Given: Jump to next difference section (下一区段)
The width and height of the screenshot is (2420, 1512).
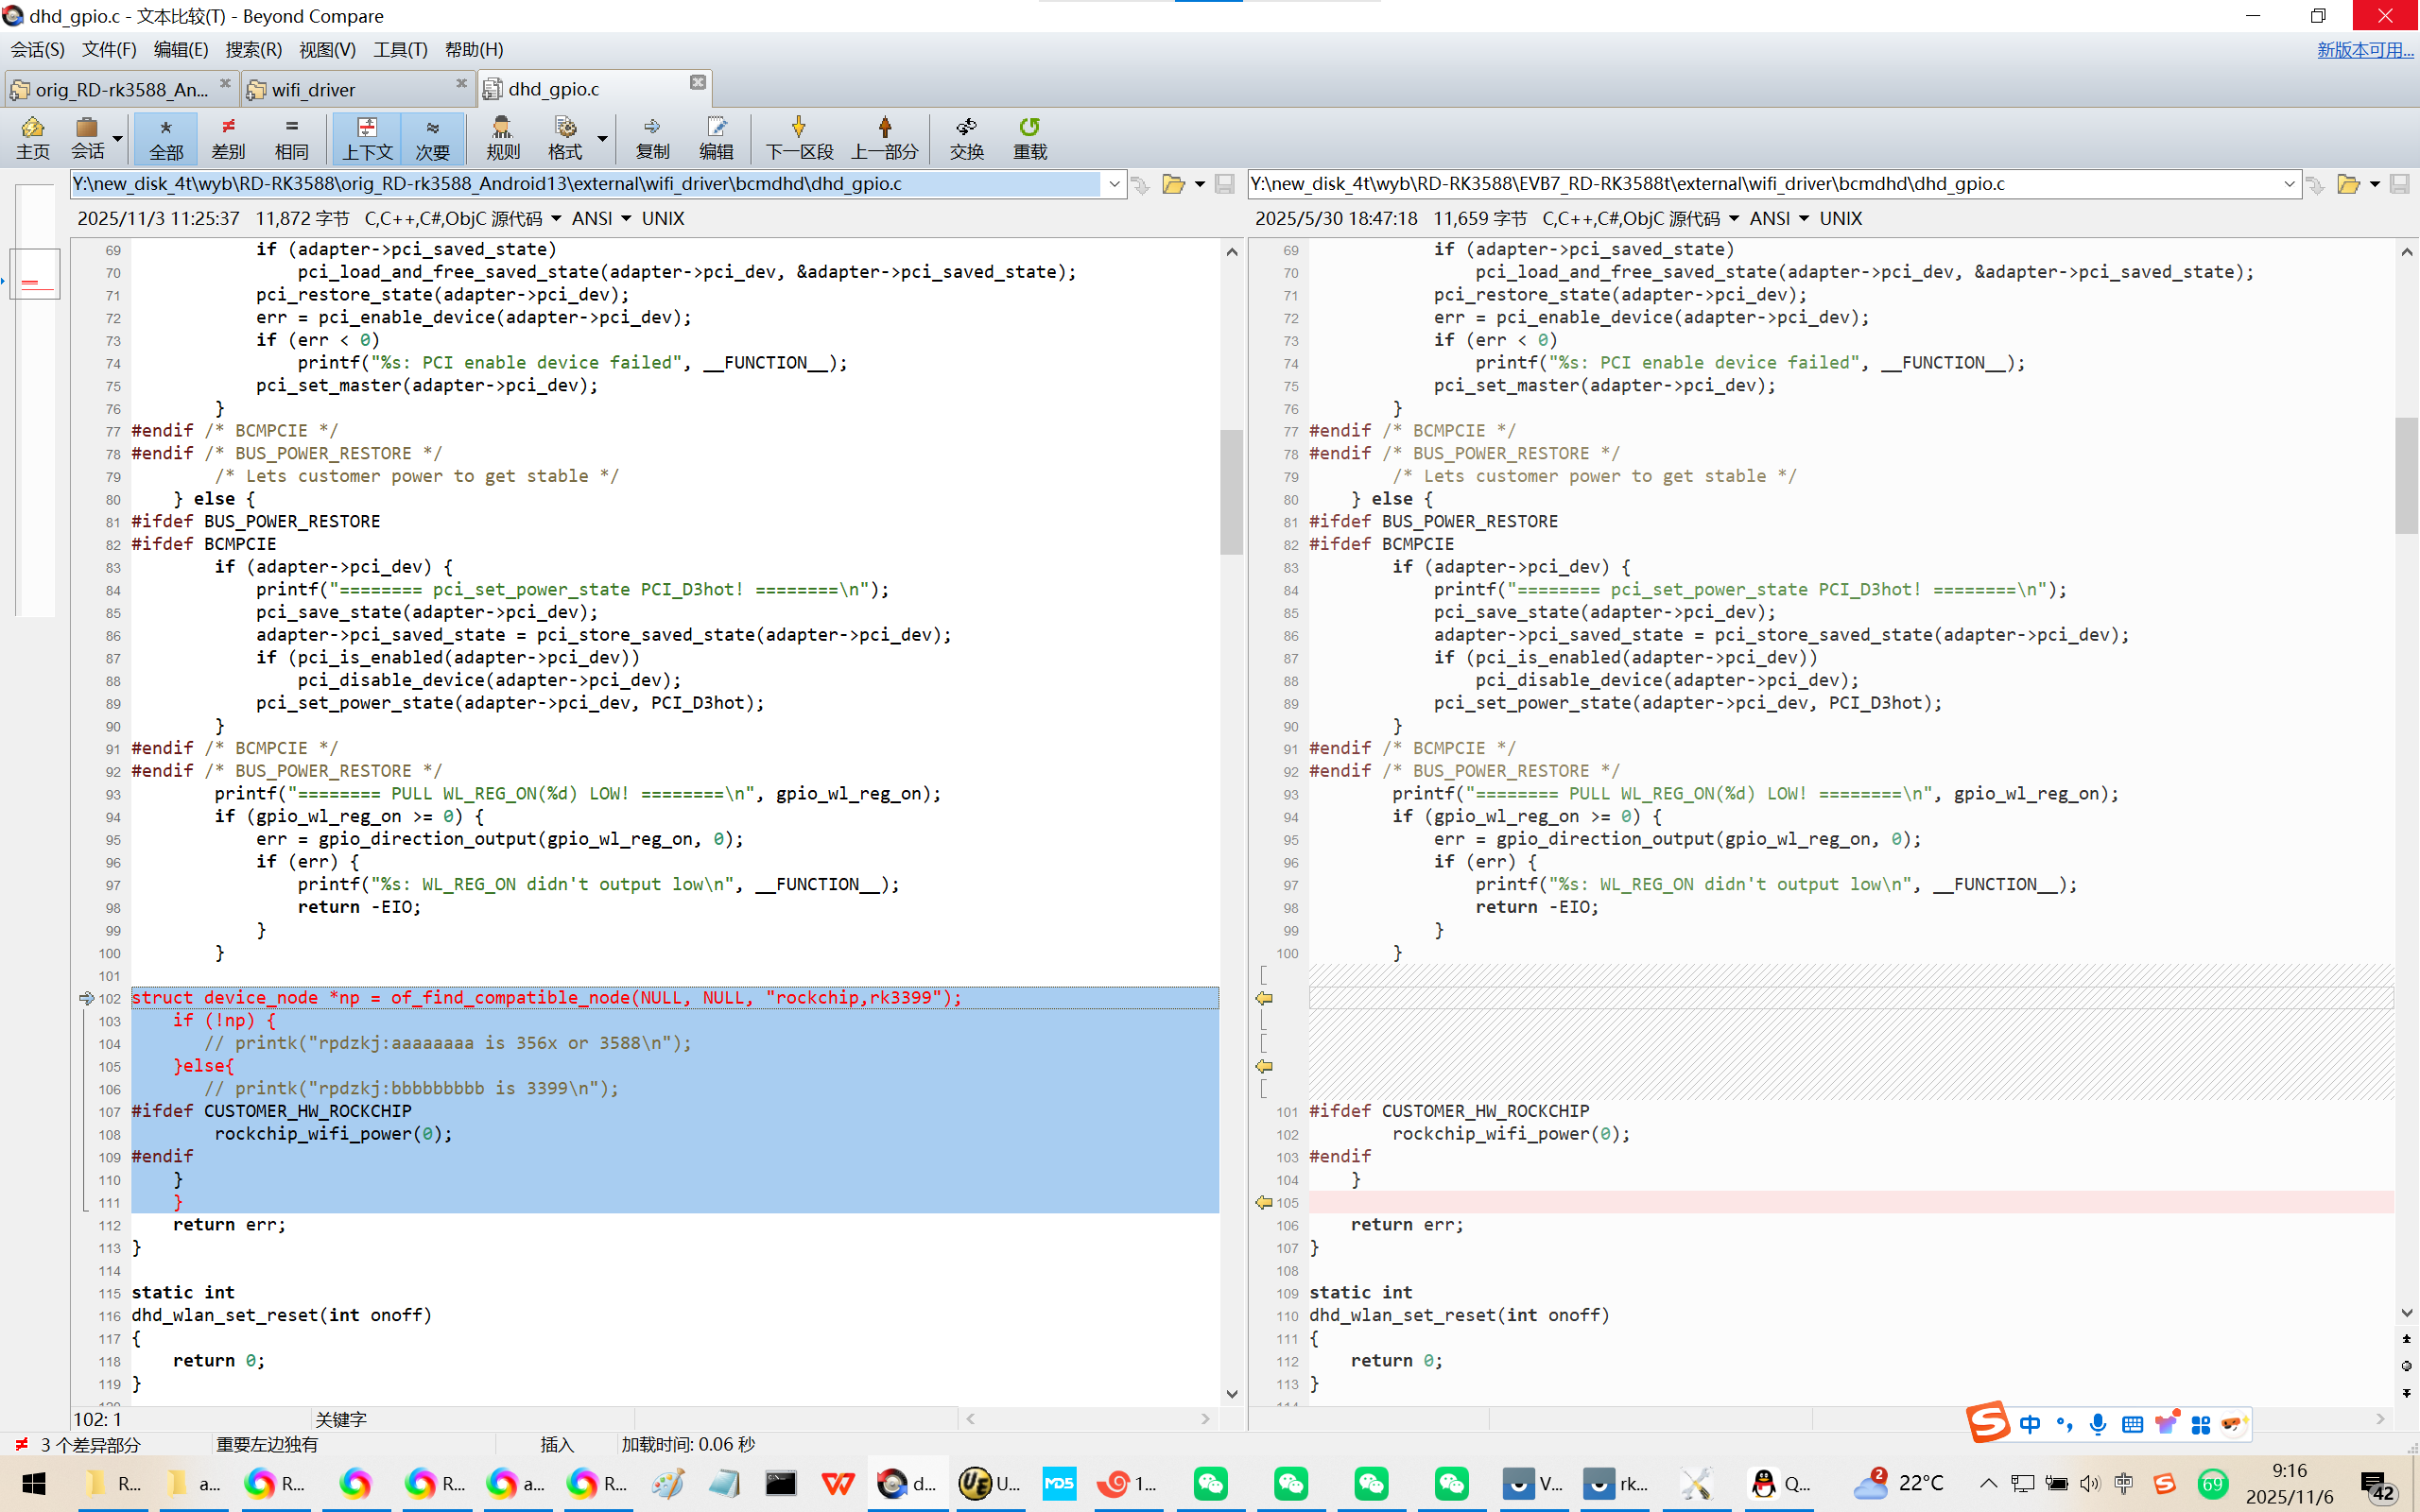Looking at the screenshot, I should pos(798,137).
